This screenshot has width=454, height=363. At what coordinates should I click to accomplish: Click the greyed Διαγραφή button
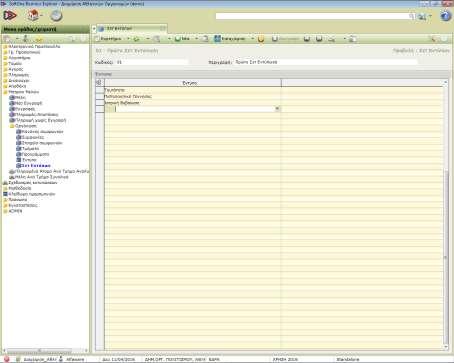pyautogui.click(x=286, y=39)
